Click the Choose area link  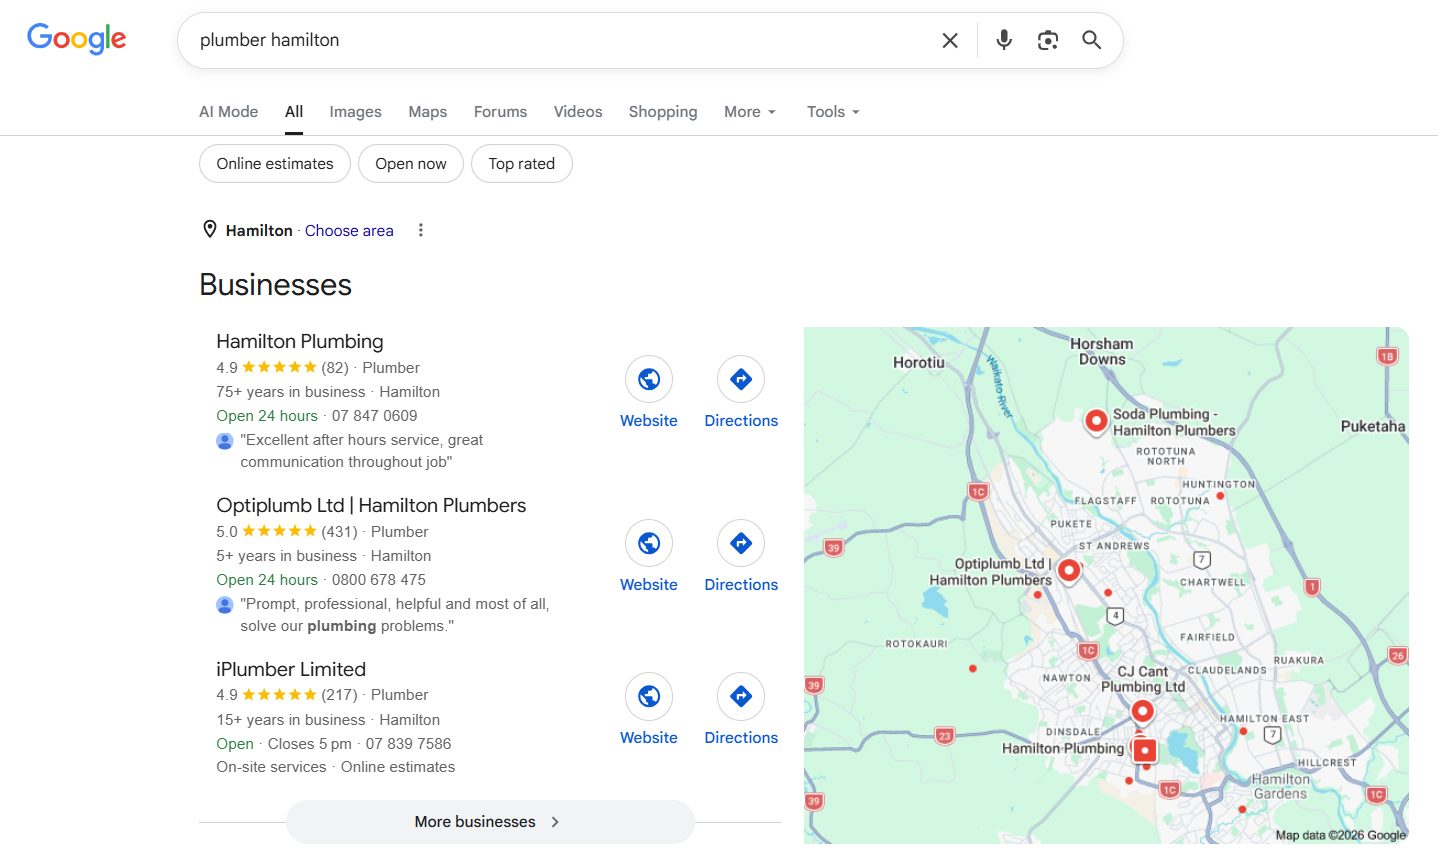click(x=349, y=230)
